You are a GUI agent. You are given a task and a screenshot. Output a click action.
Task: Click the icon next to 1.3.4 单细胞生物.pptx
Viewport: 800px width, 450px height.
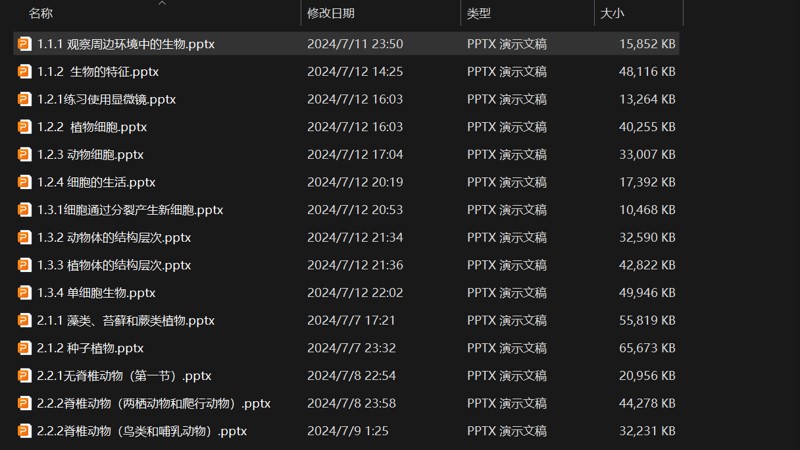(24, 293)
